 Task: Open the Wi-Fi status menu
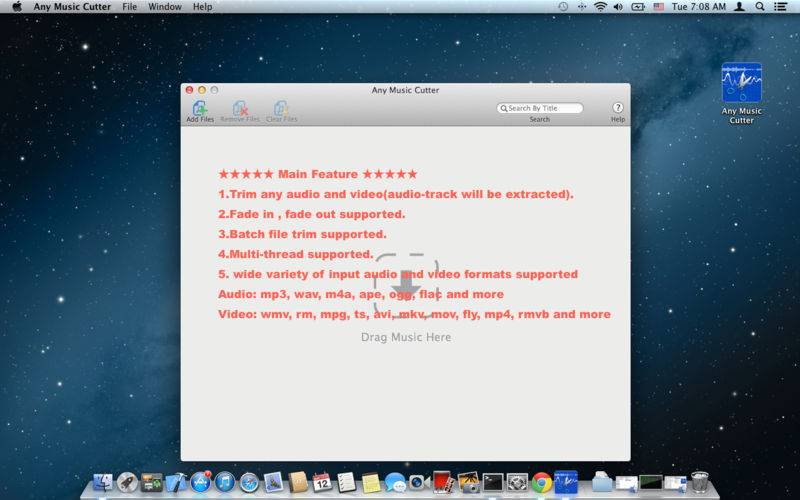click(601, 7)
